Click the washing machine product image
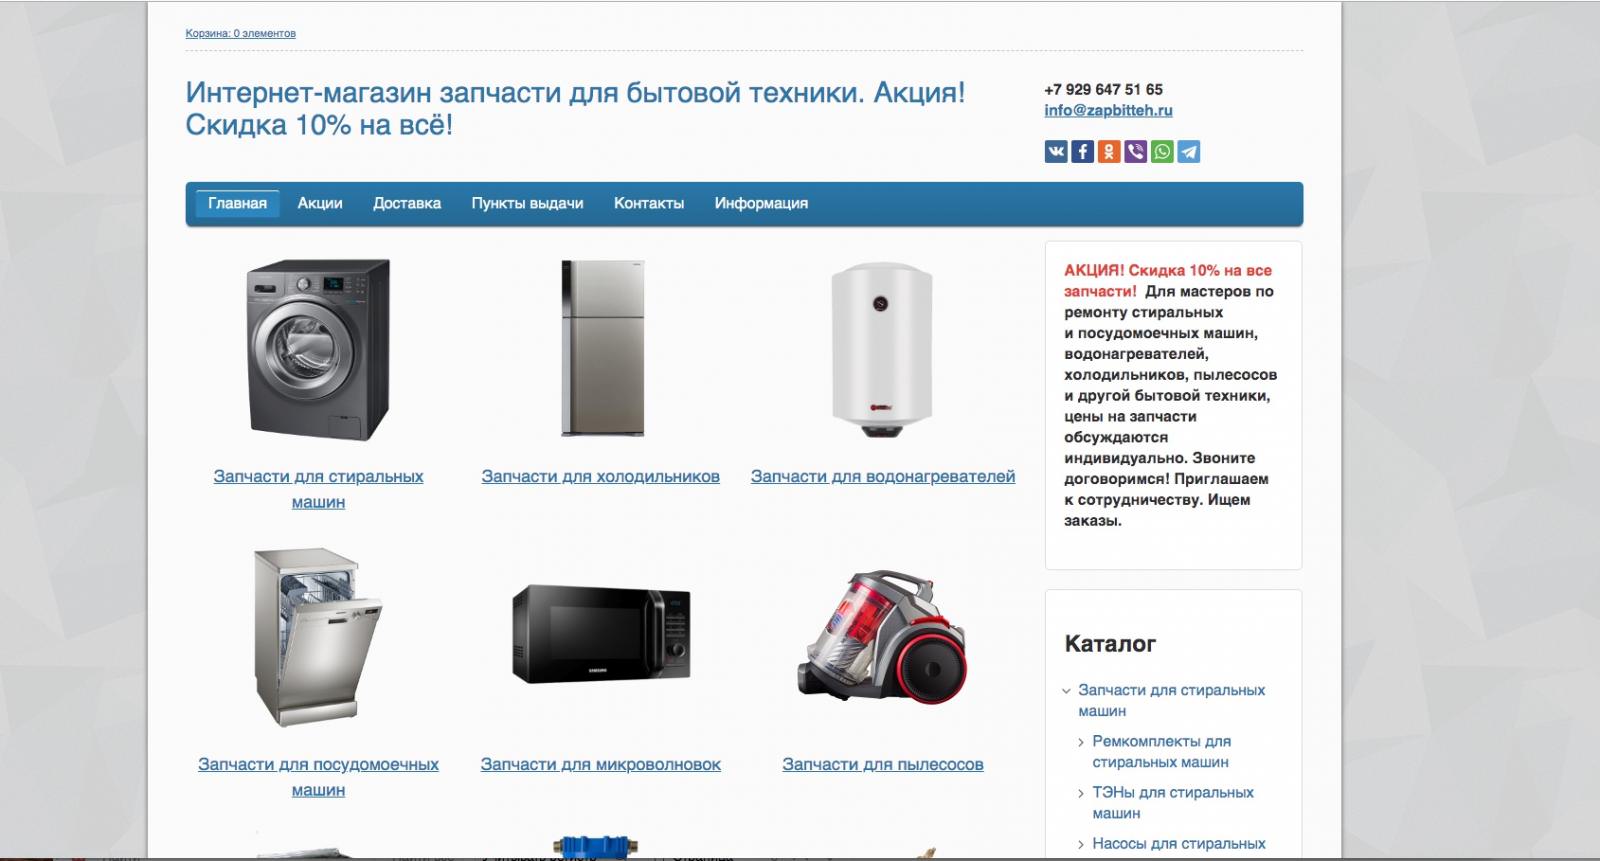 coord(318,349)
